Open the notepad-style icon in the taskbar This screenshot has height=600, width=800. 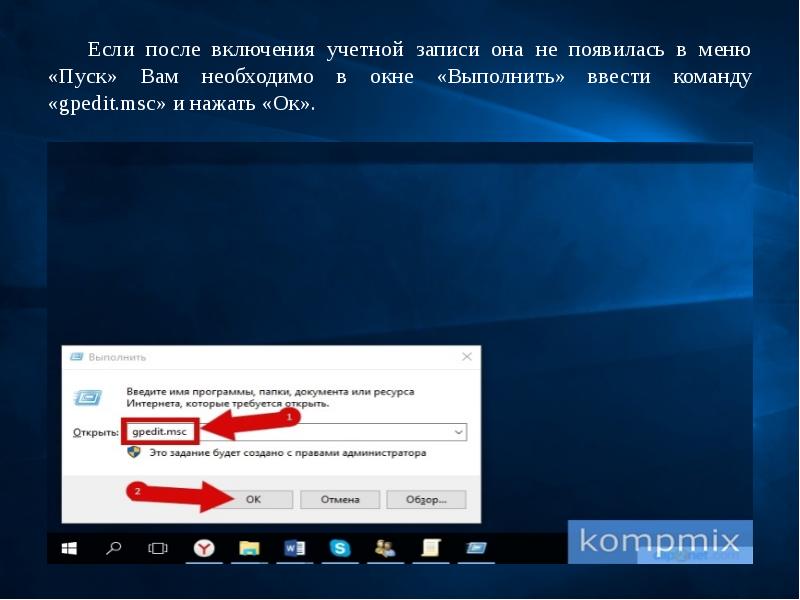pyautogui.click(x=431, y=548)
